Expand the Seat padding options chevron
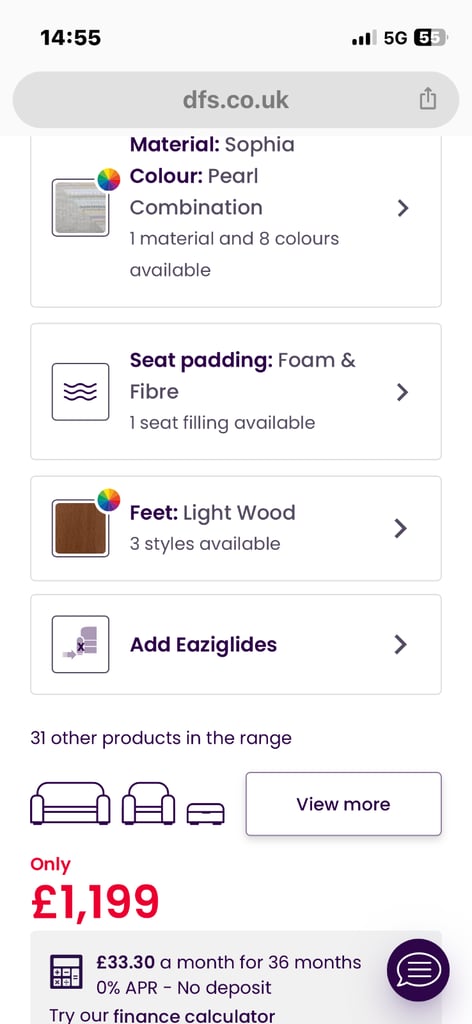472x1024 pixels. (403, 392)
